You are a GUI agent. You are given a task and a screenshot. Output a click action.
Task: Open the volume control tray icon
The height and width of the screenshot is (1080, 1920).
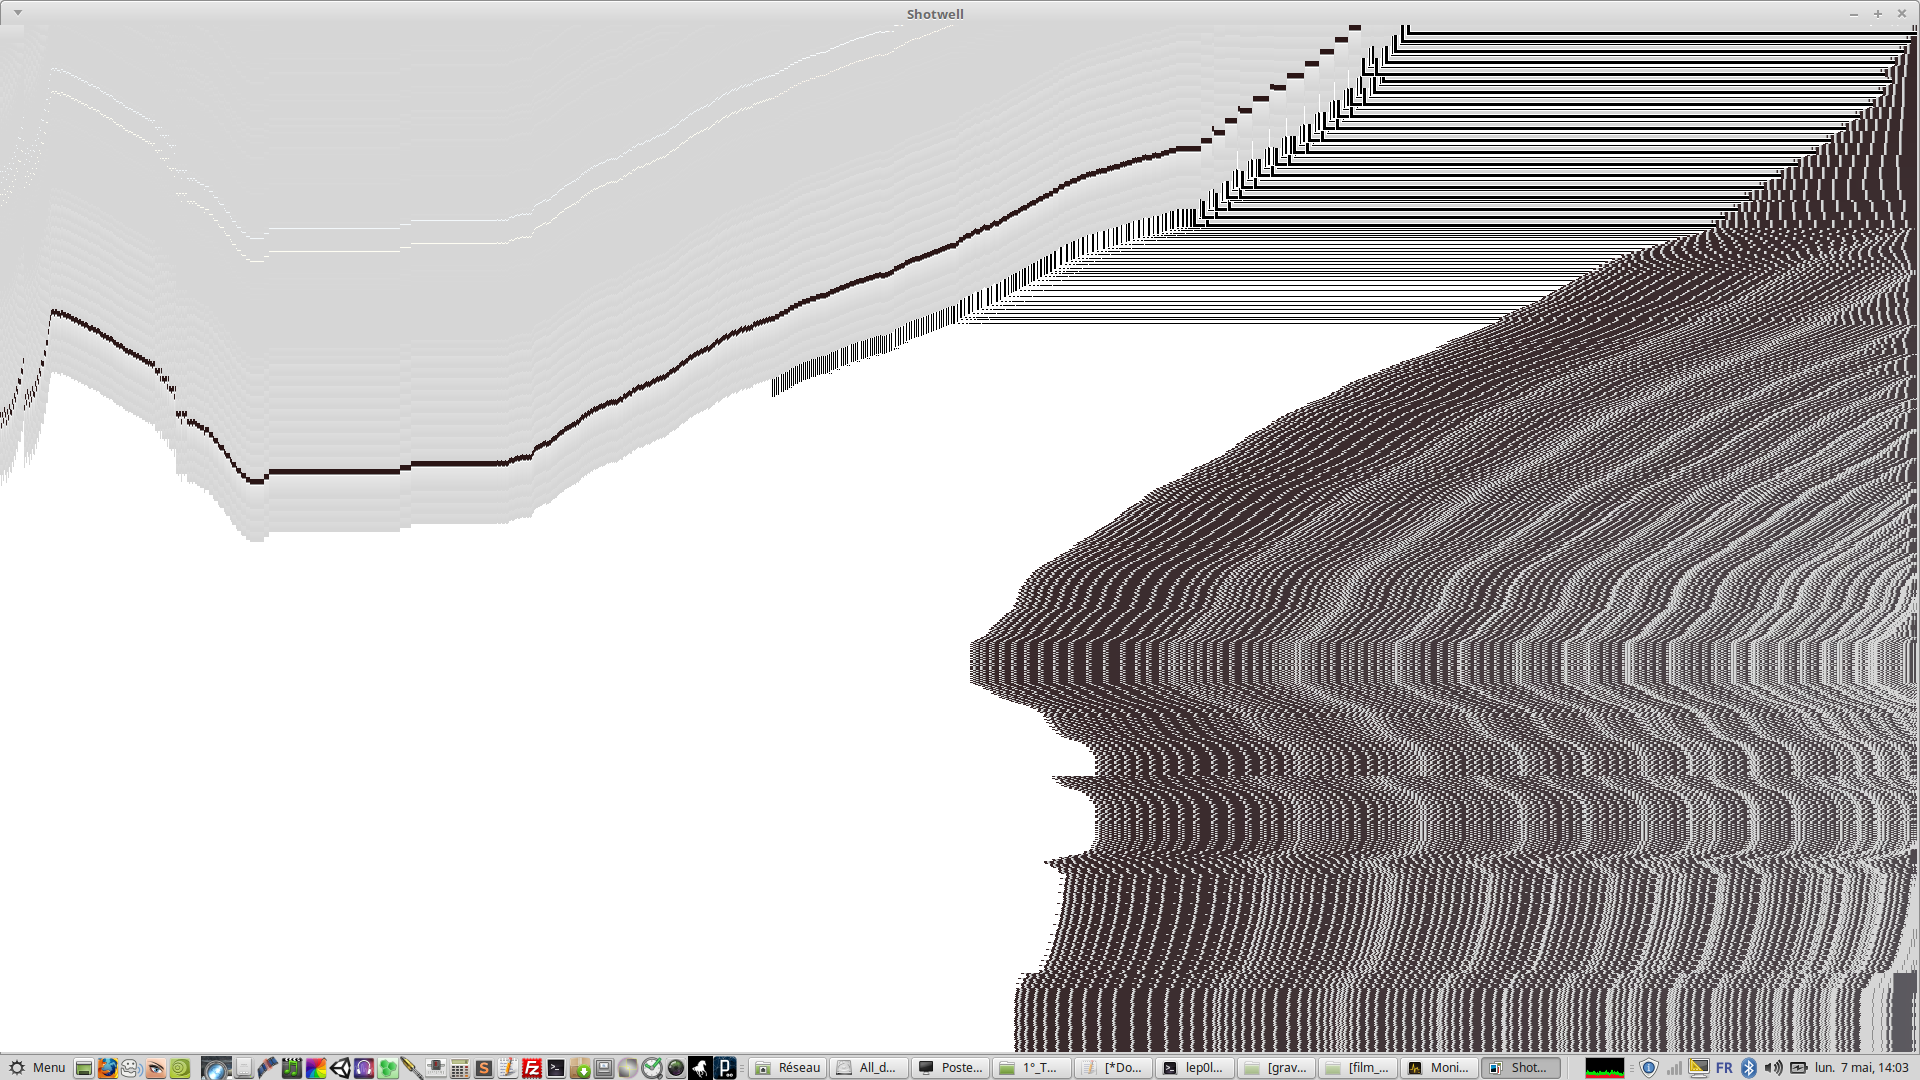(x=1773, y=1067)
